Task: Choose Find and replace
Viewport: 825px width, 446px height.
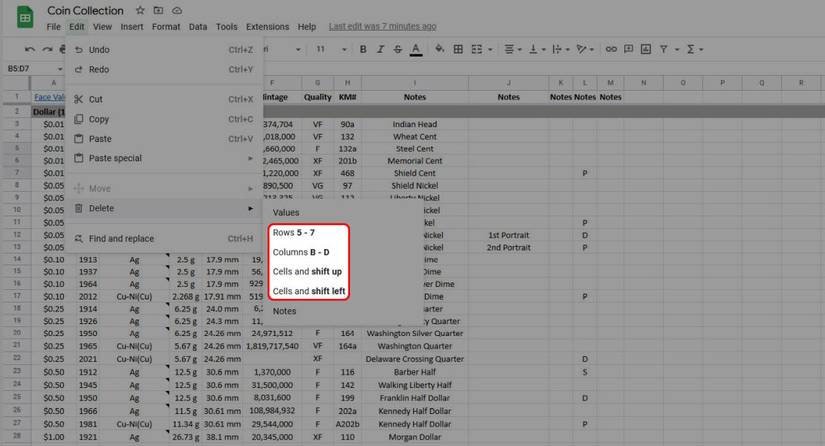Action: click(x=164, y=238)
